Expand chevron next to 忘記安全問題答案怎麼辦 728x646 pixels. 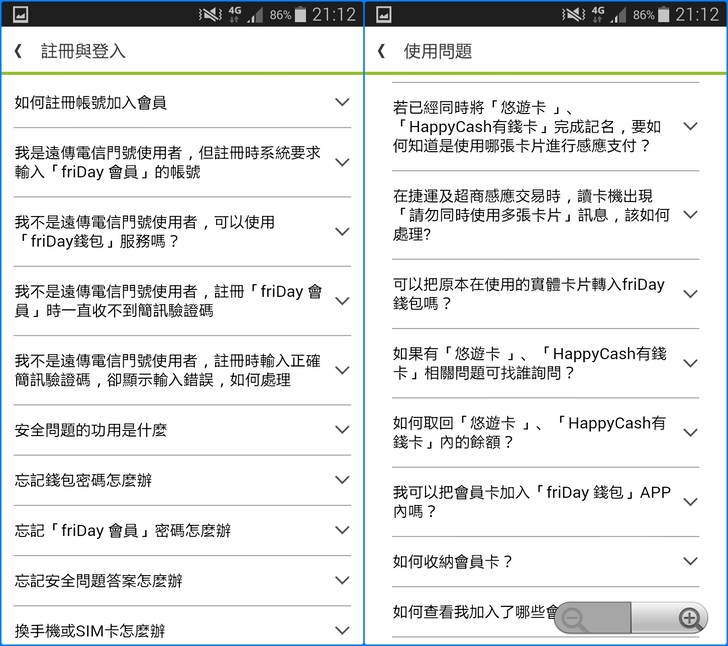tap(342, 580)
